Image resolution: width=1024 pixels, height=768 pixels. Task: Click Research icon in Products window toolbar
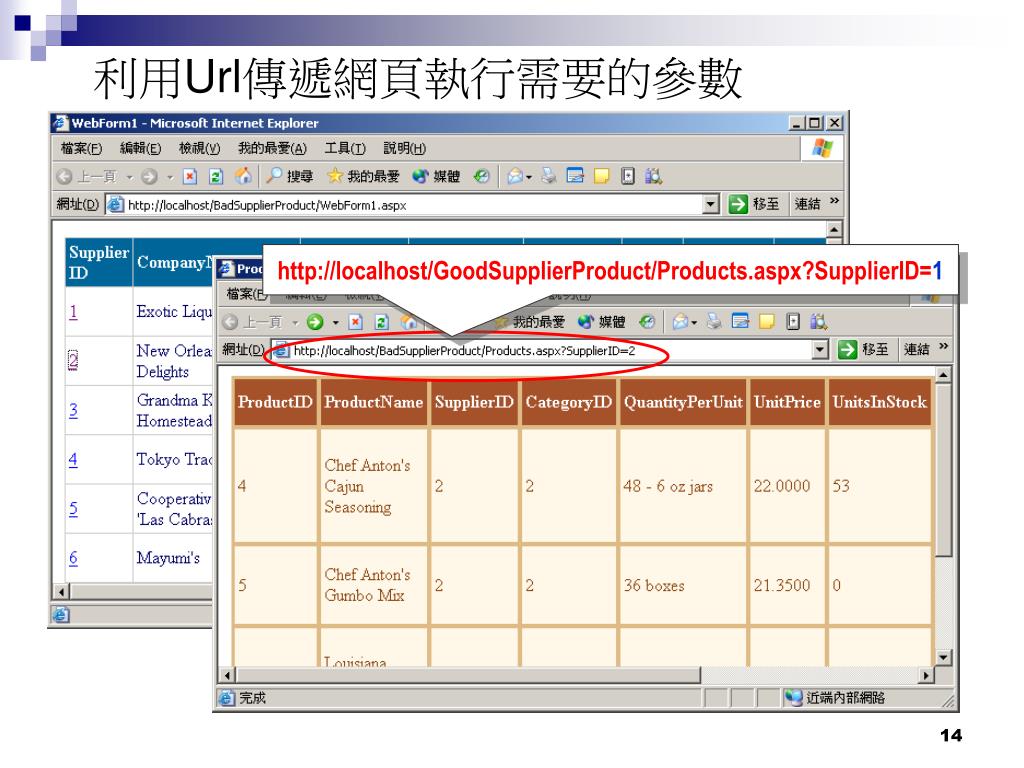(x=818, y=322)
